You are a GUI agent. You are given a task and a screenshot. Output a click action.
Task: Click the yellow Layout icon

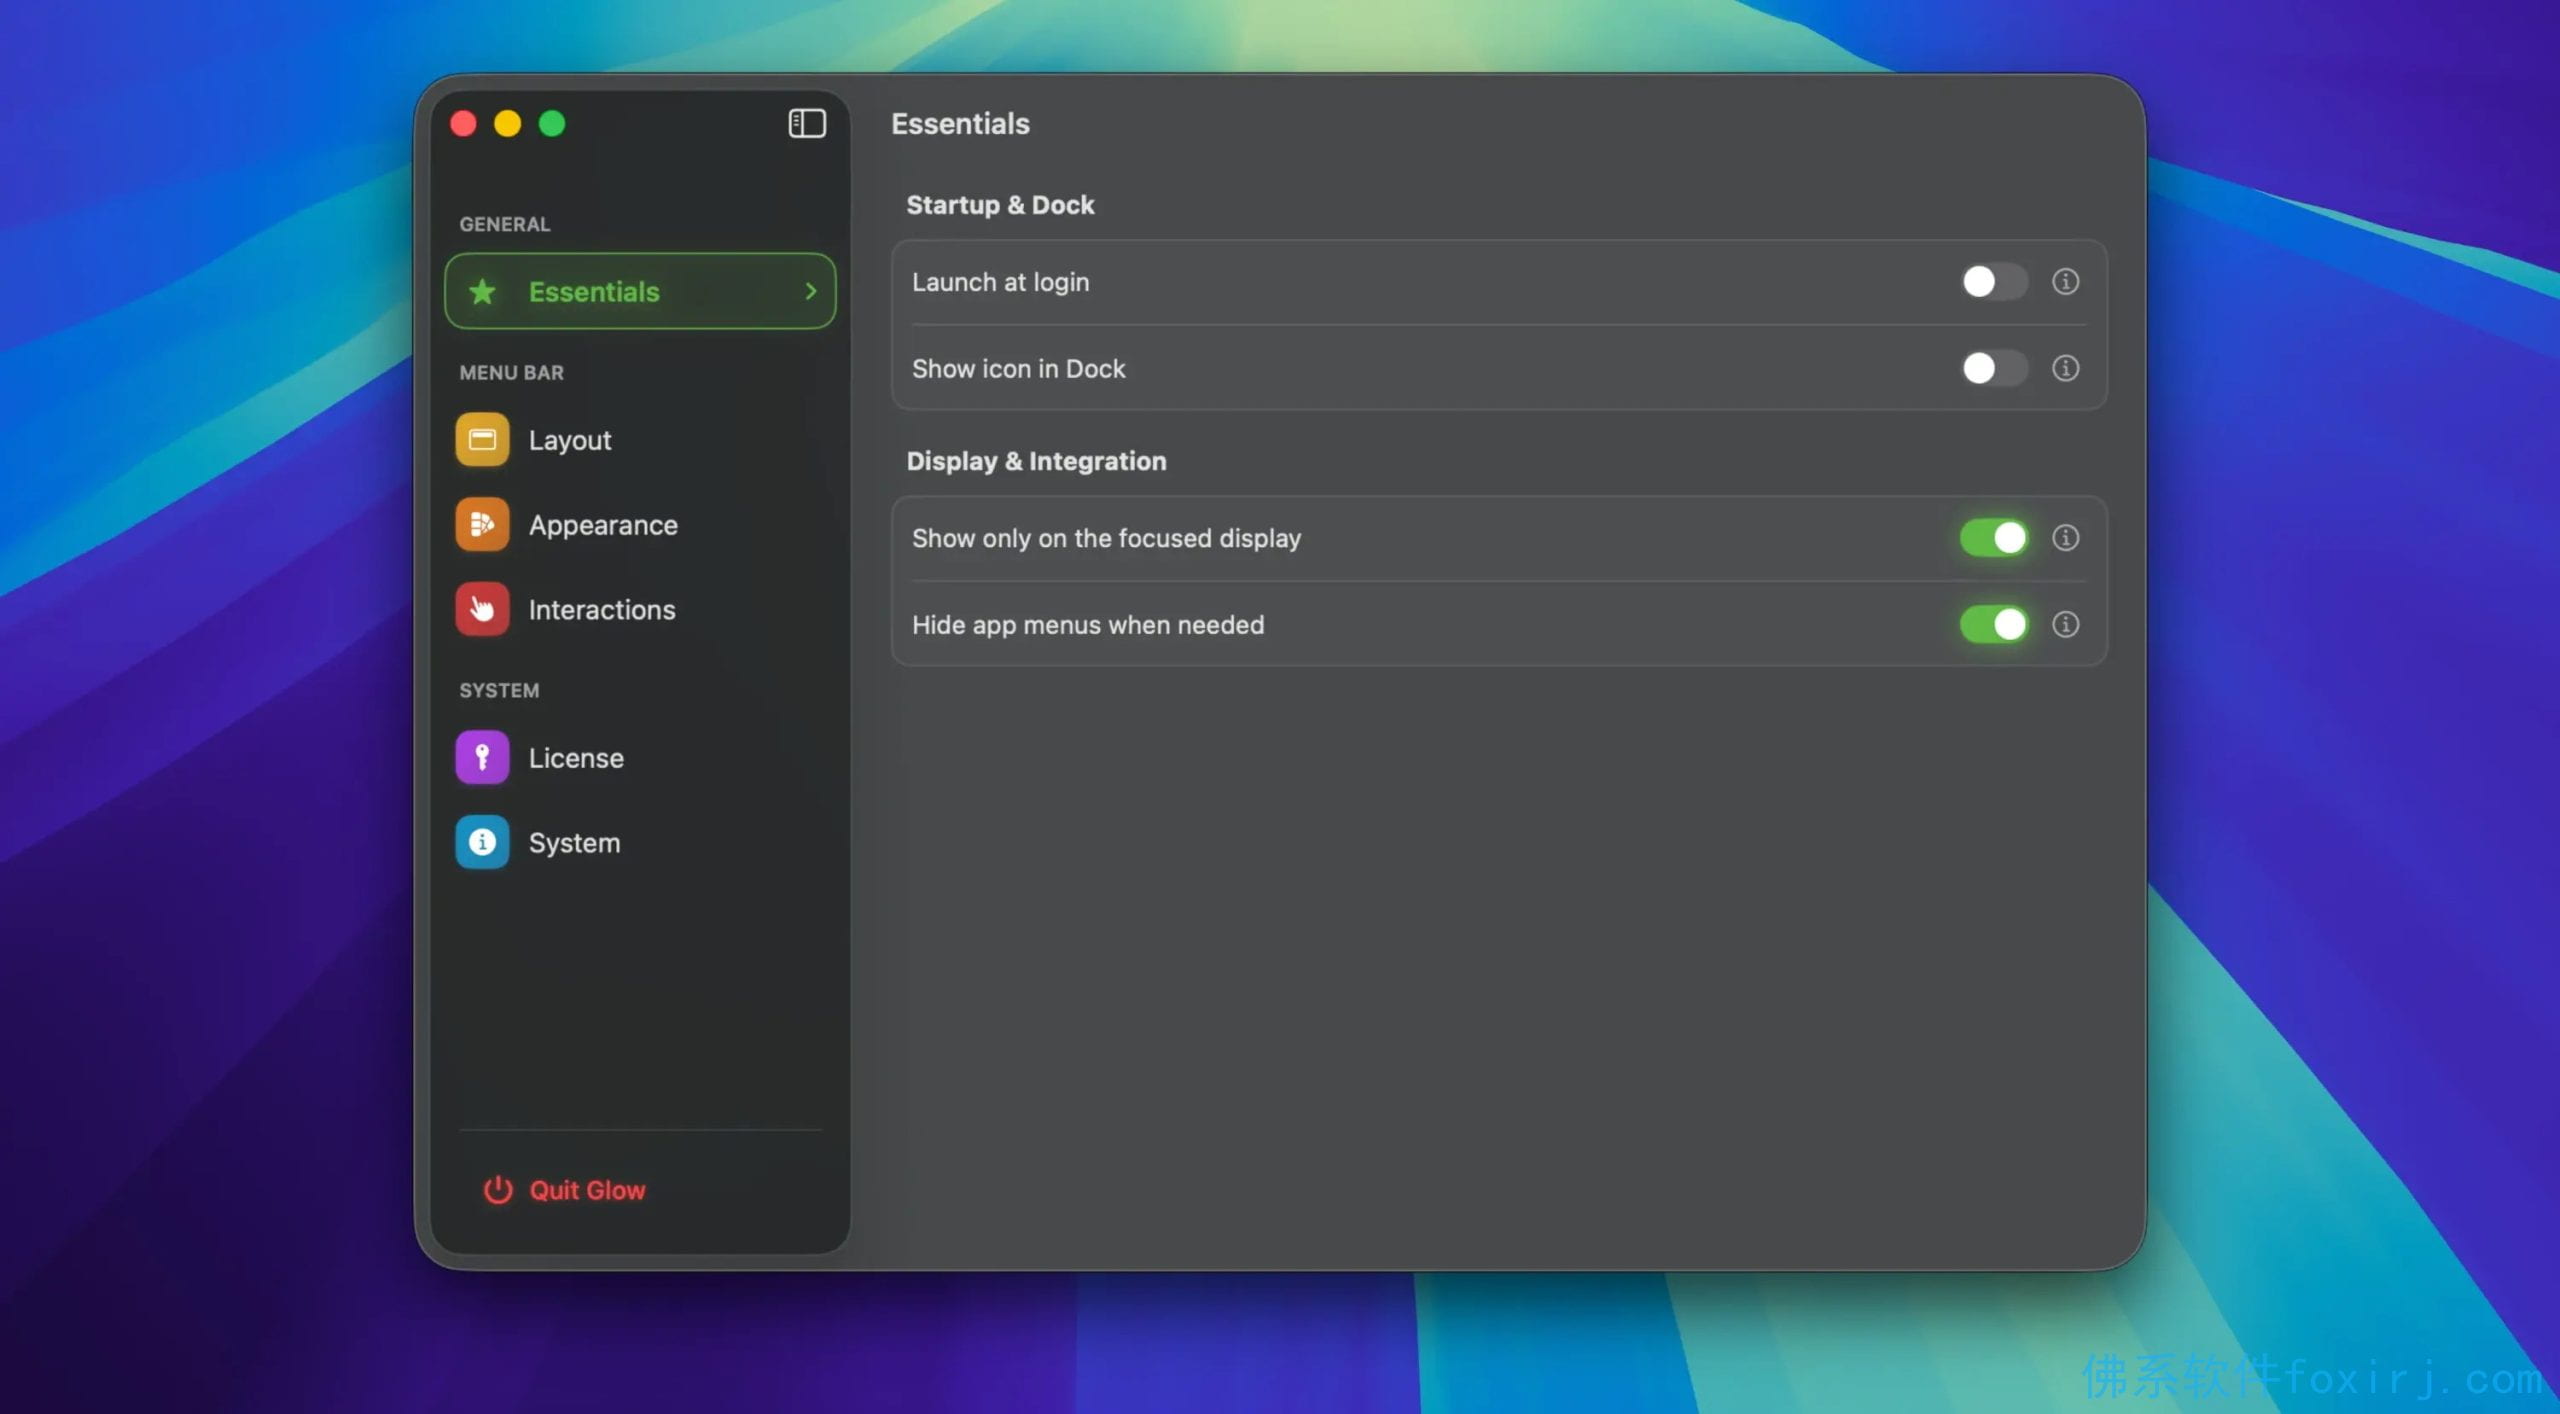click(x=482, y=439)
